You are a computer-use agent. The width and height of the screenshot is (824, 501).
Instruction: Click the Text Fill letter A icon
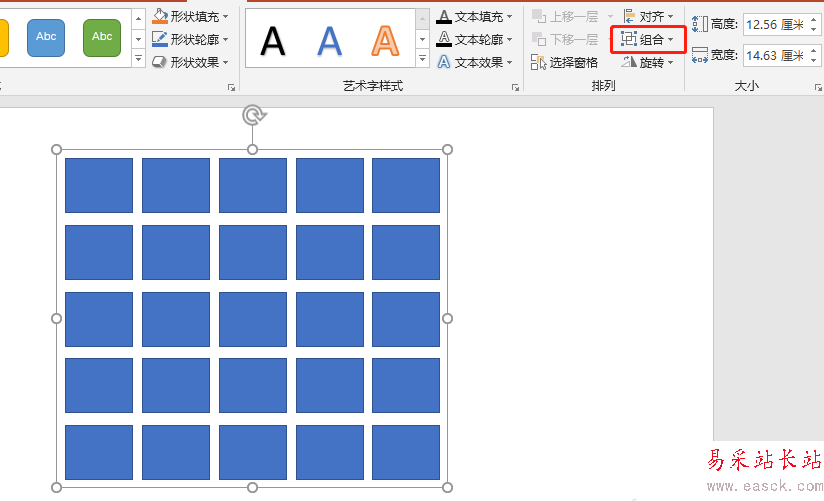pyautogui.click(x=444, y=16)
